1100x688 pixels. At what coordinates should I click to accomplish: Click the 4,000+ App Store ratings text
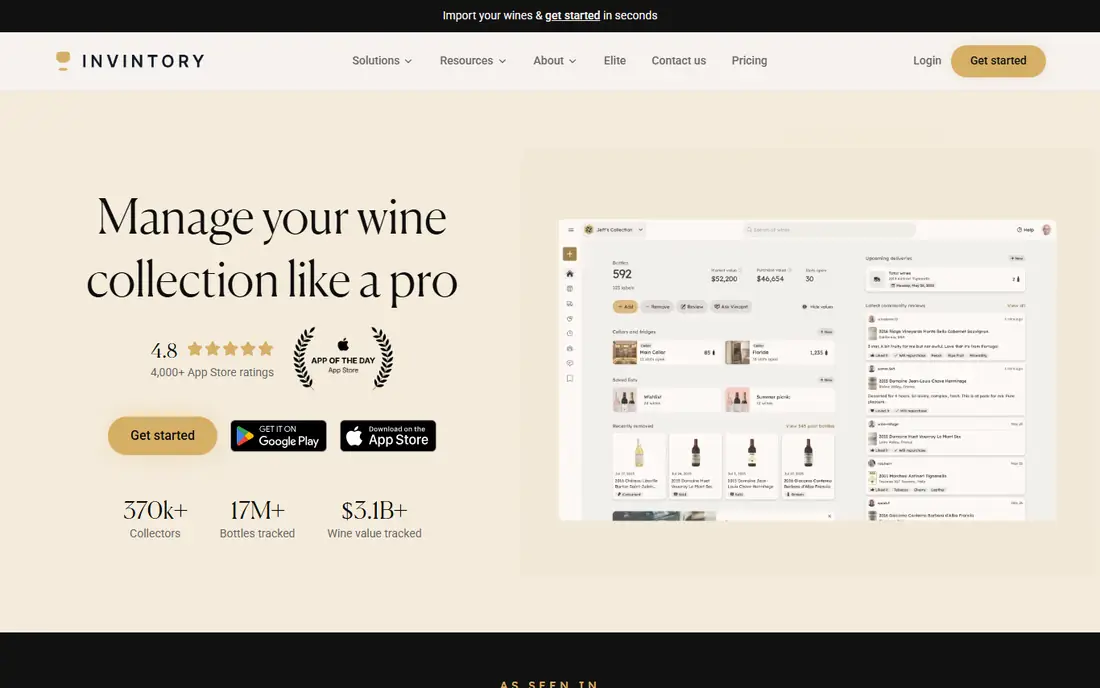click(212, 372)
